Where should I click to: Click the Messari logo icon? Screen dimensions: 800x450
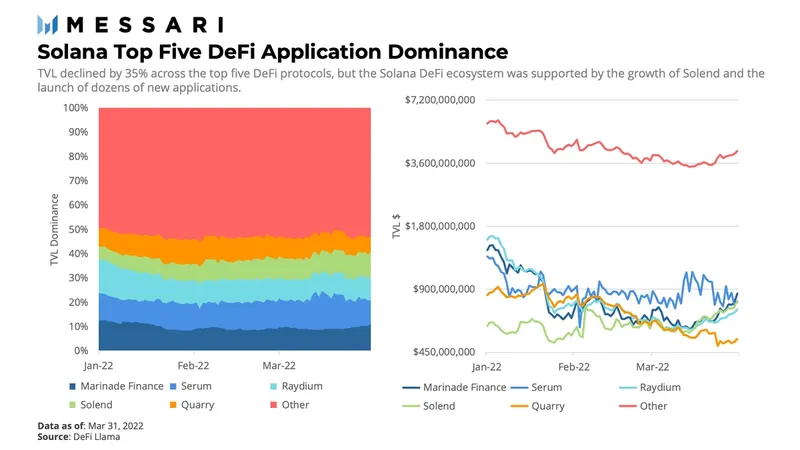click(x=47, y=24)
